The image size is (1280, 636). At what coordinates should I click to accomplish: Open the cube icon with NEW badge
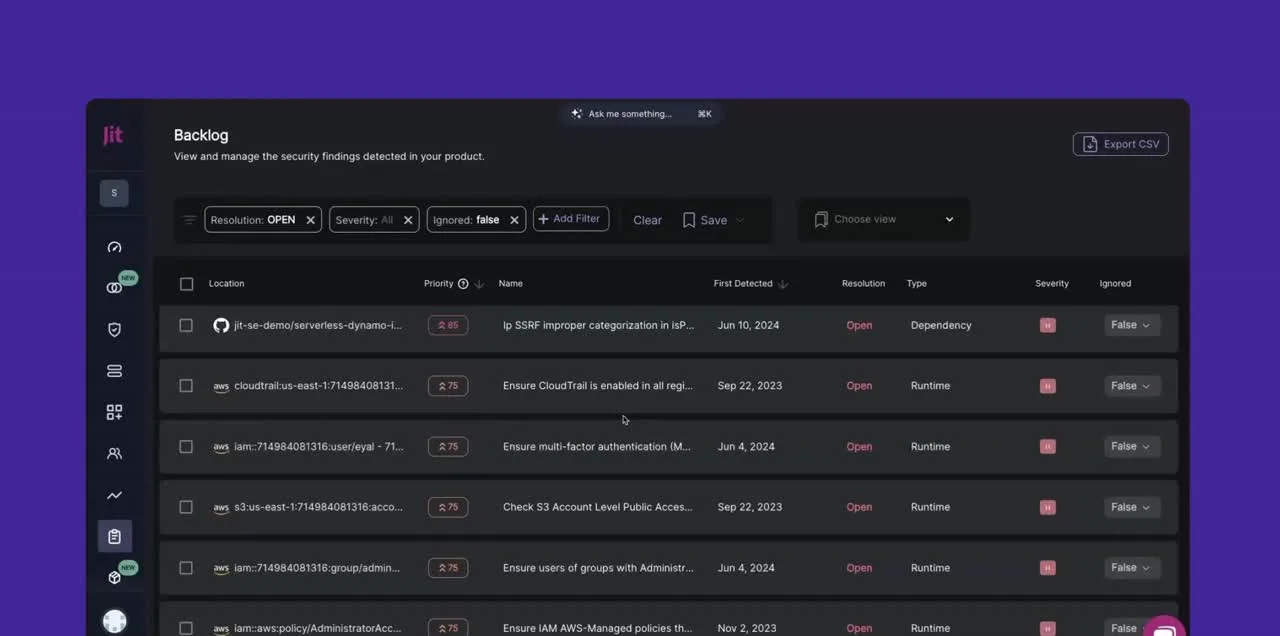(114, 577)
